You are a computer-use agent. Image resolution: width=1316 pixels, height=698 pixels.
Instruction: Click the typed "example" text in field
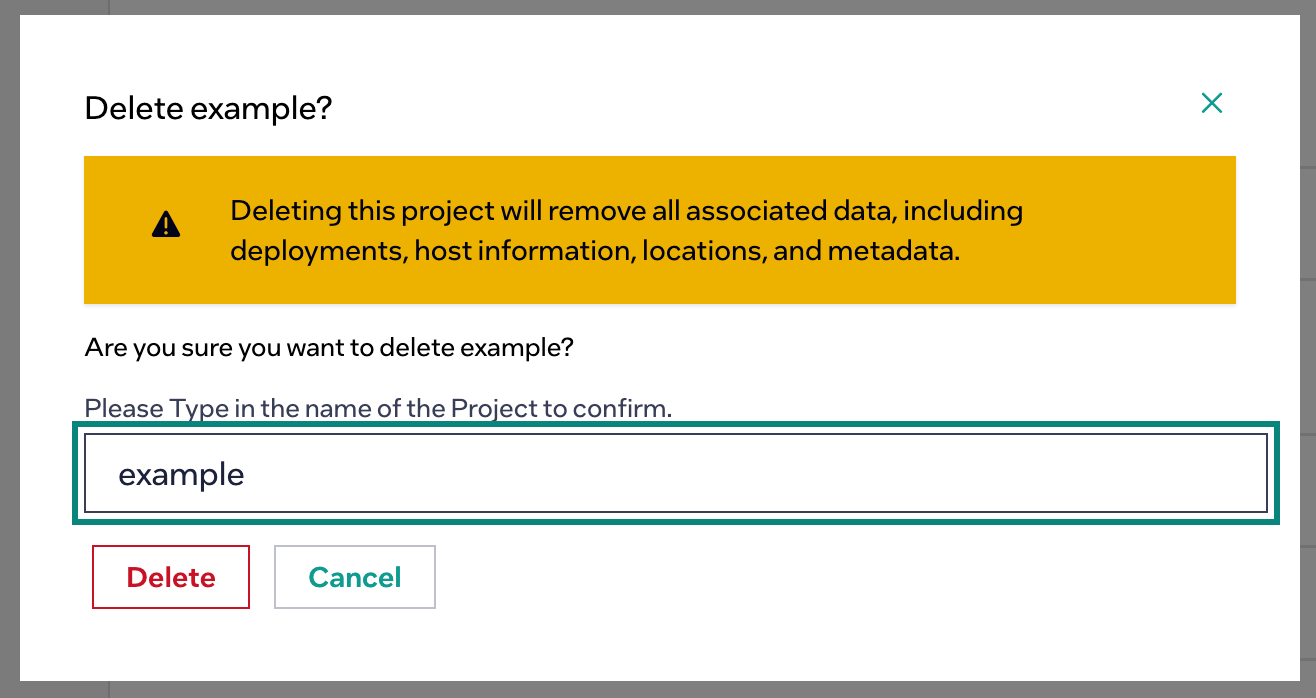[181, 474]
